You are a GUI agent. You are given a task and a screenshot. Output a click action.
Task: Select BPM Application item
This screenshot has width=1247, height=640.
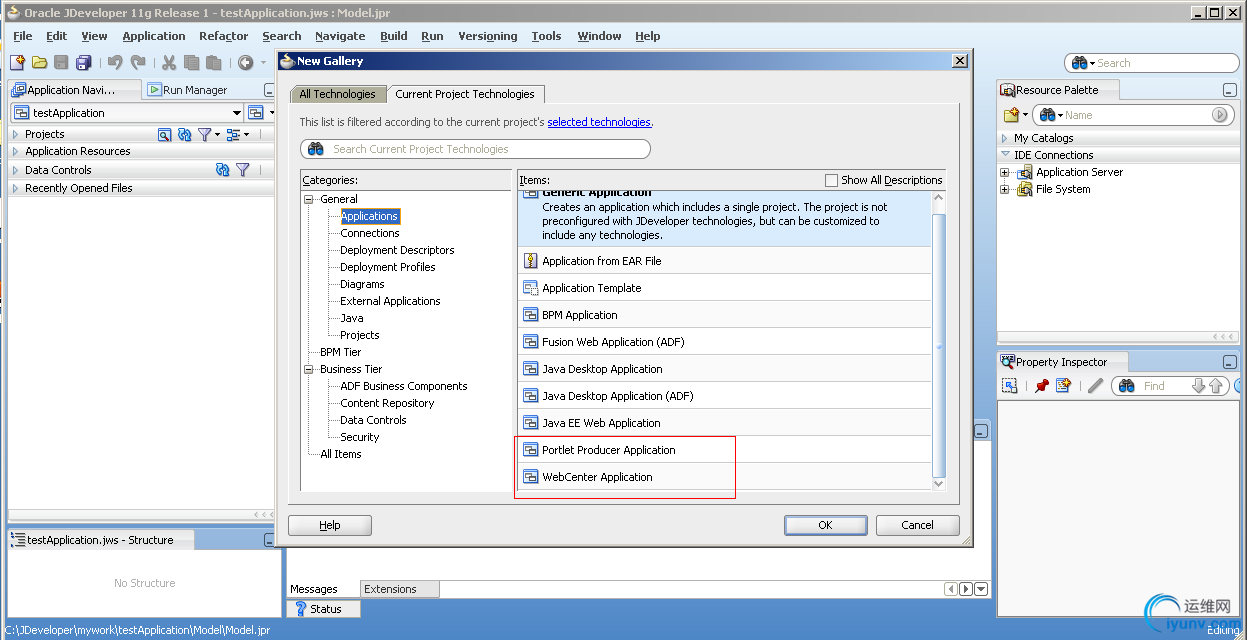724,315
